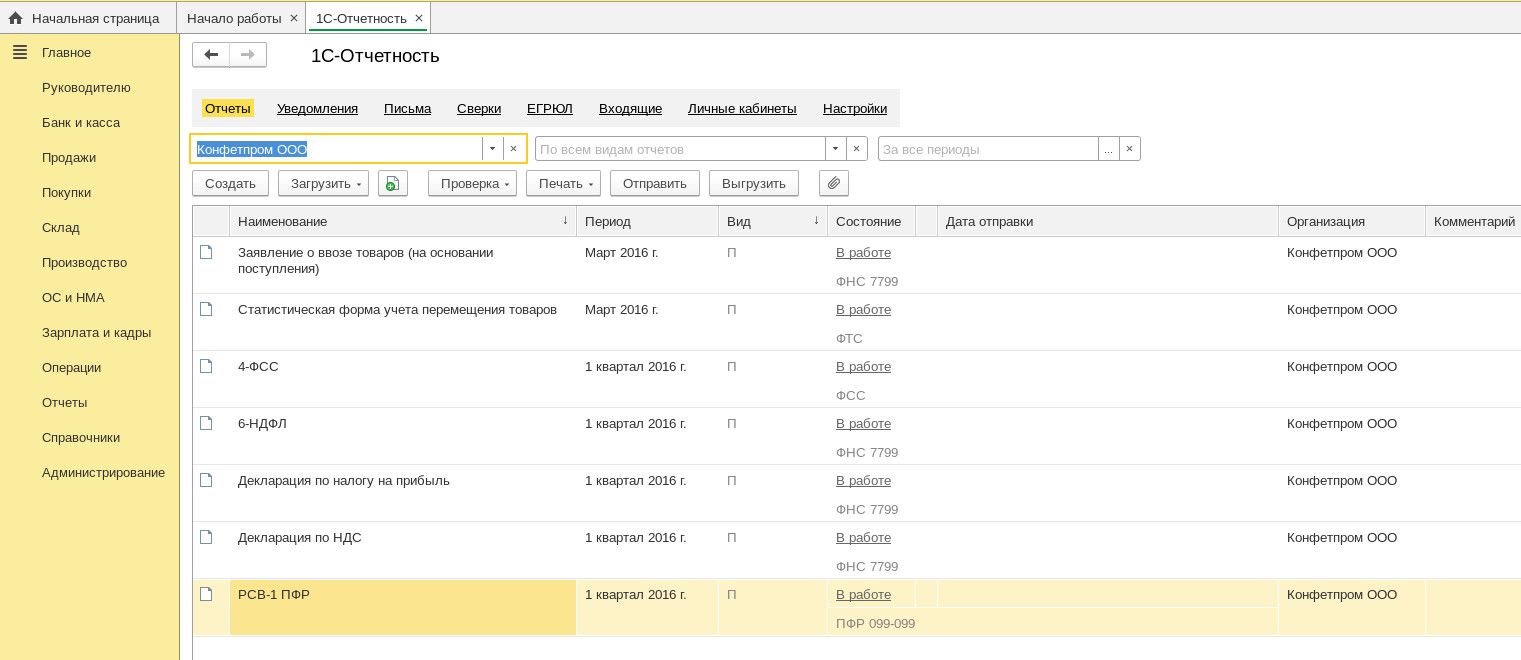Viewport: 1521px width, 660px height.
Task: Open the Отчеты sidebar section
Action: 64,402
